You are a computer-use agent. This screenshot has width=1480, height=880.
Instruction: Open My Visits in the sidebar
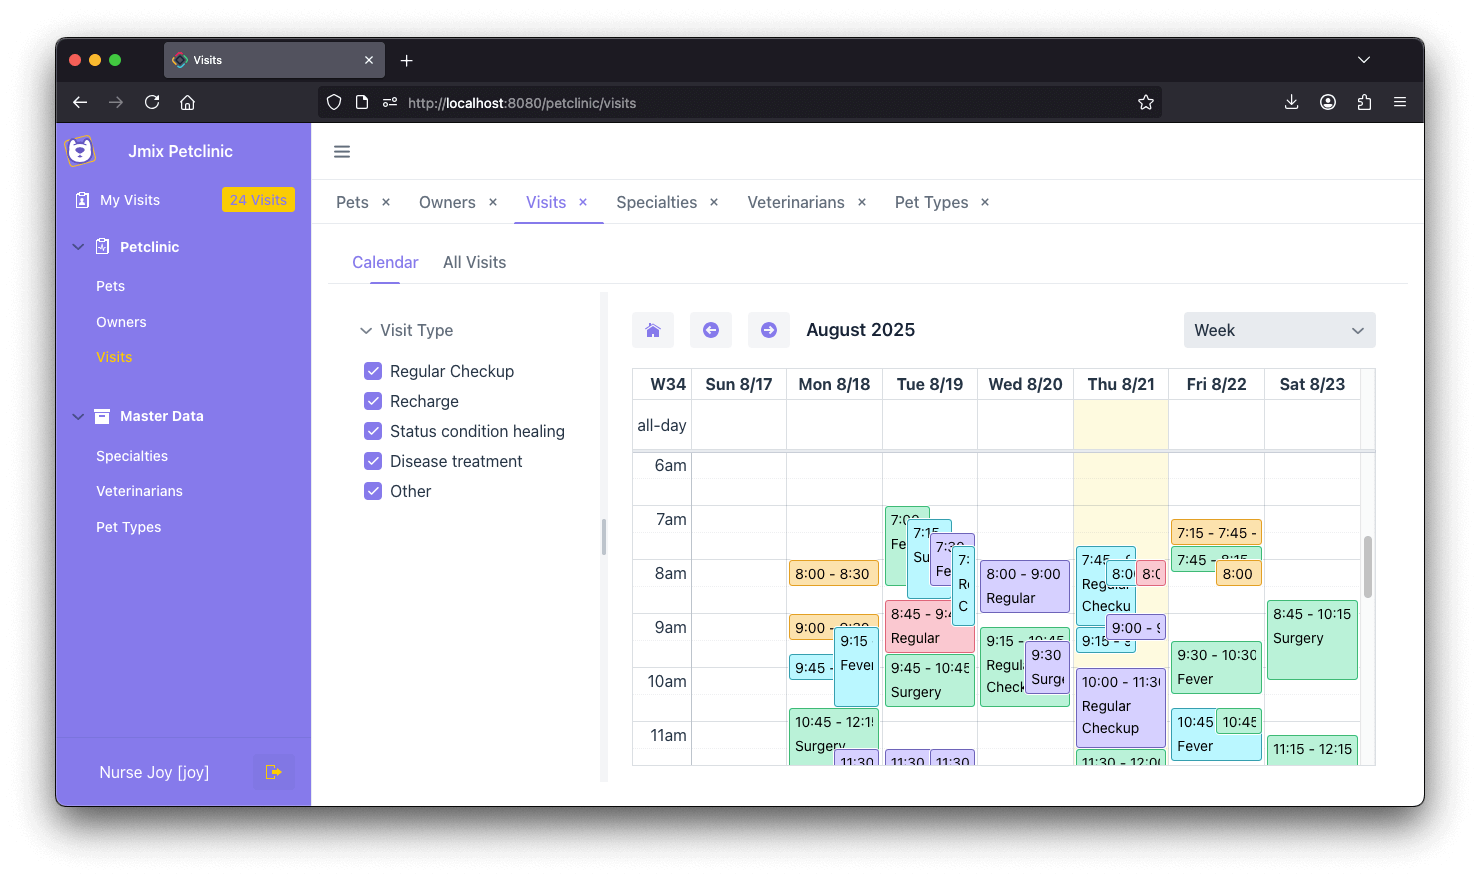coord(130,200)
